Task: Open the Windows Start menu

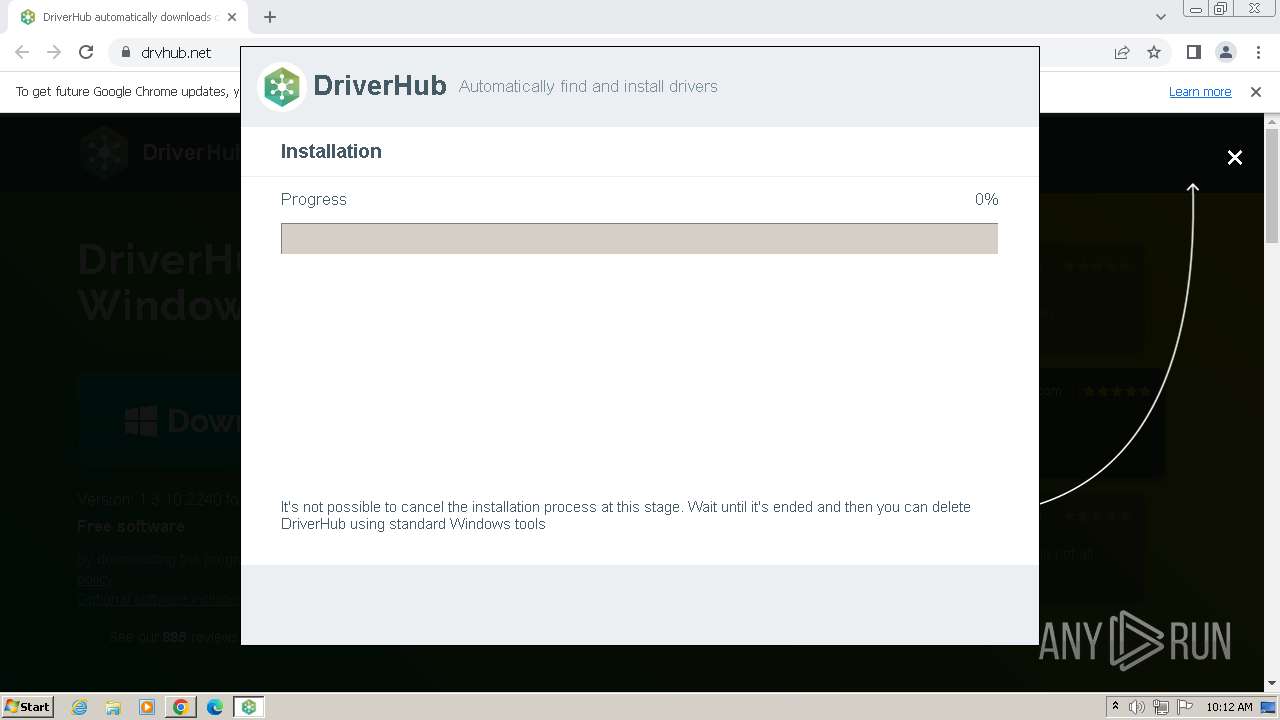Action: pyautogui.click(x=28, y=707)
